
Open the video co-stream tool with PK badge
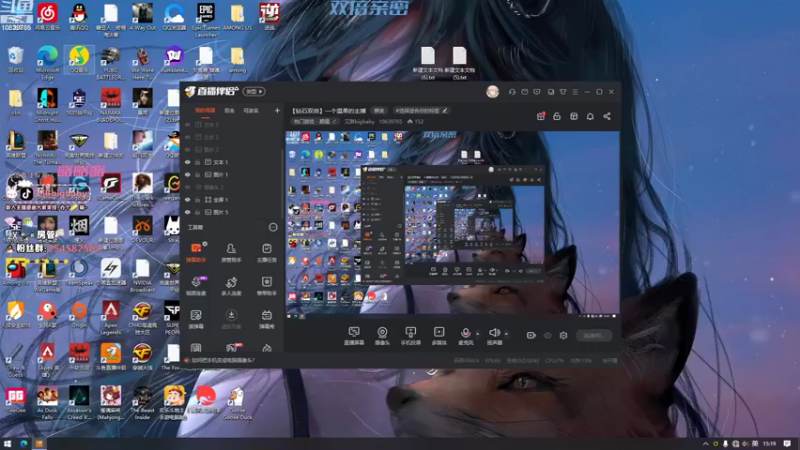click(x=196, y=286)
